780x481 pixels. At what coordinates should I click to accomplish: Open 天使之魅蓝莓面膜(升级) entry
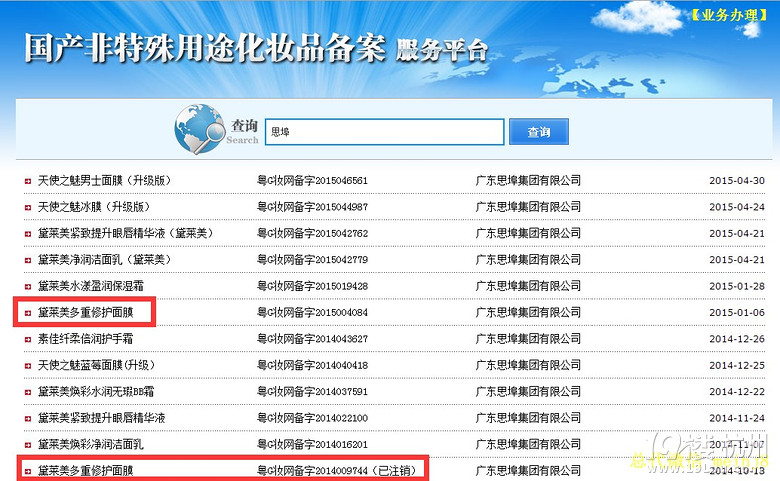97,365
